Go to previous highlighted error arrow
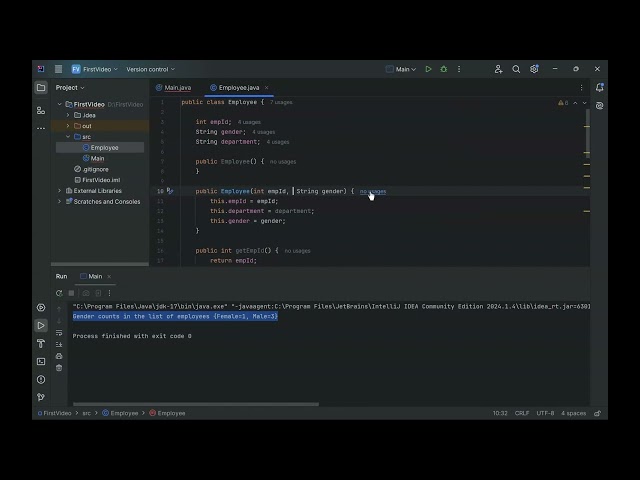The image size is (640, 480). (575, 103)
